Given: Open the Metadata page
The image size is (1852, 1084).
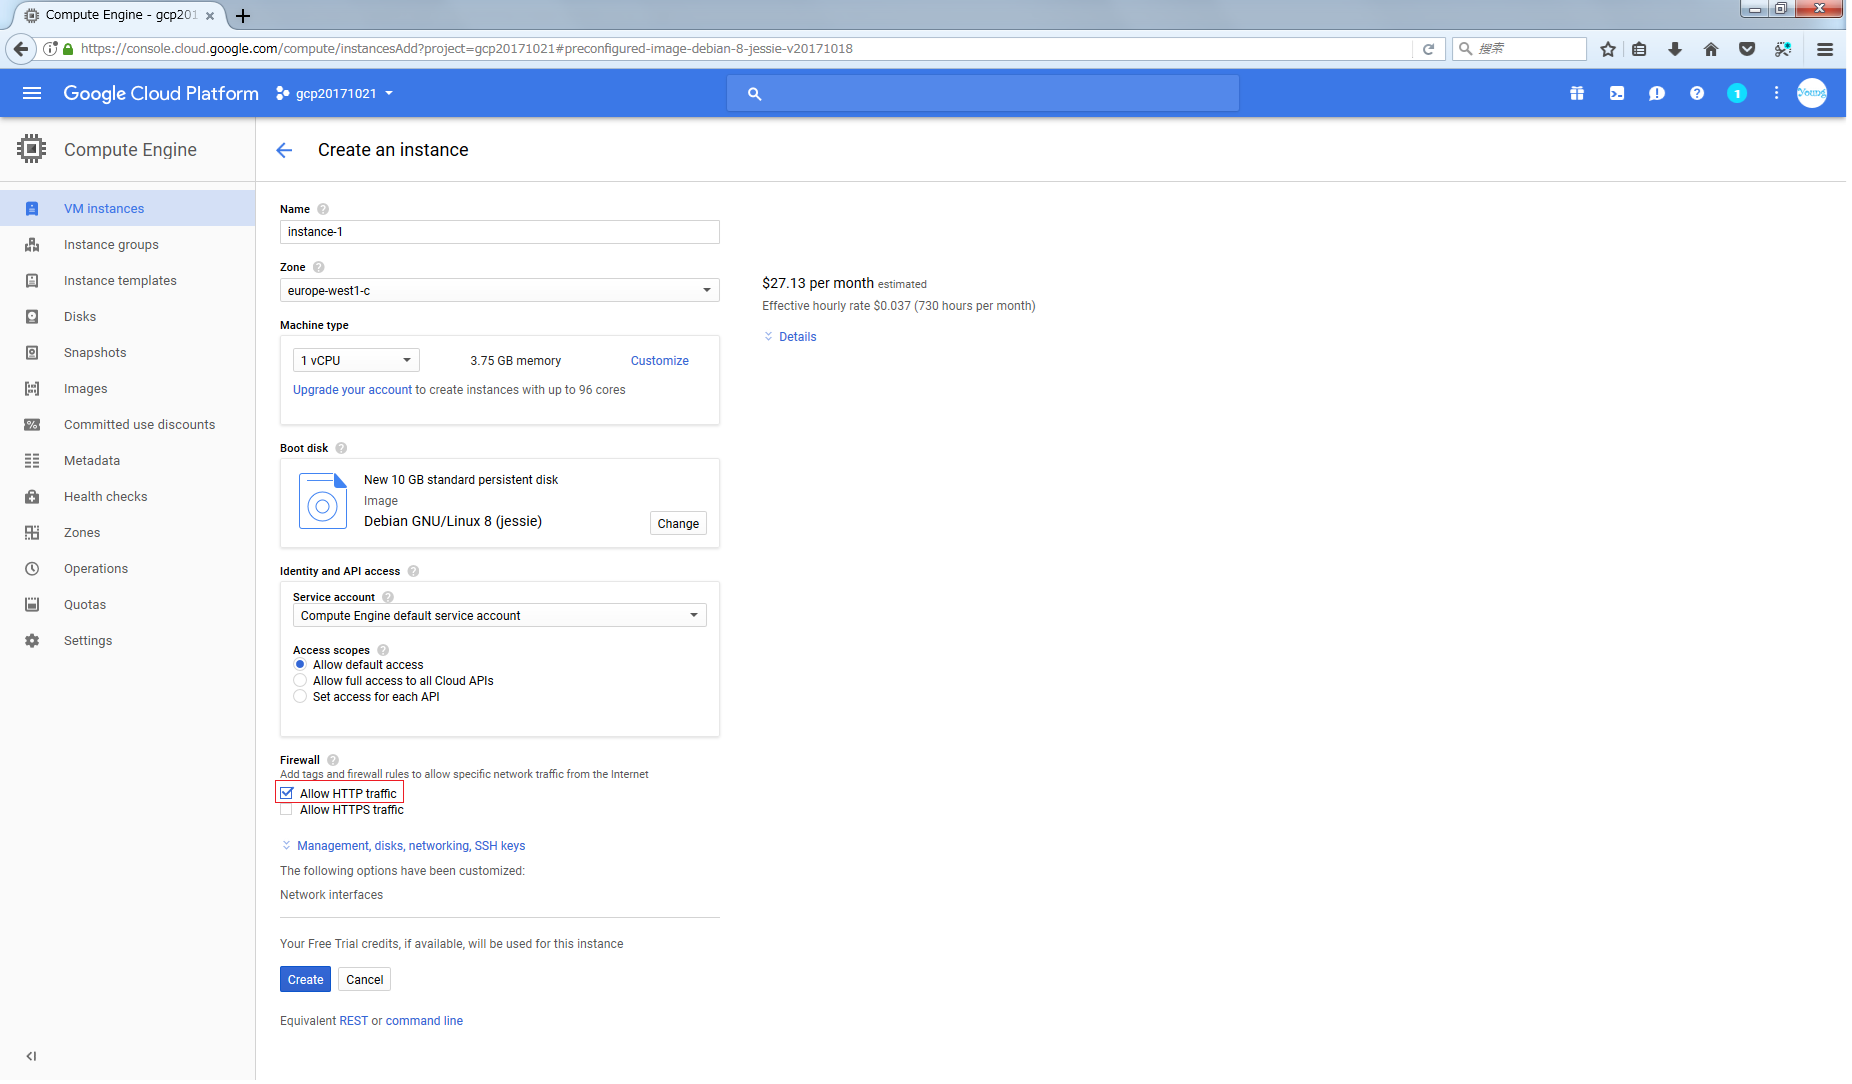Looking at the screenshot, I should point(92,461).
